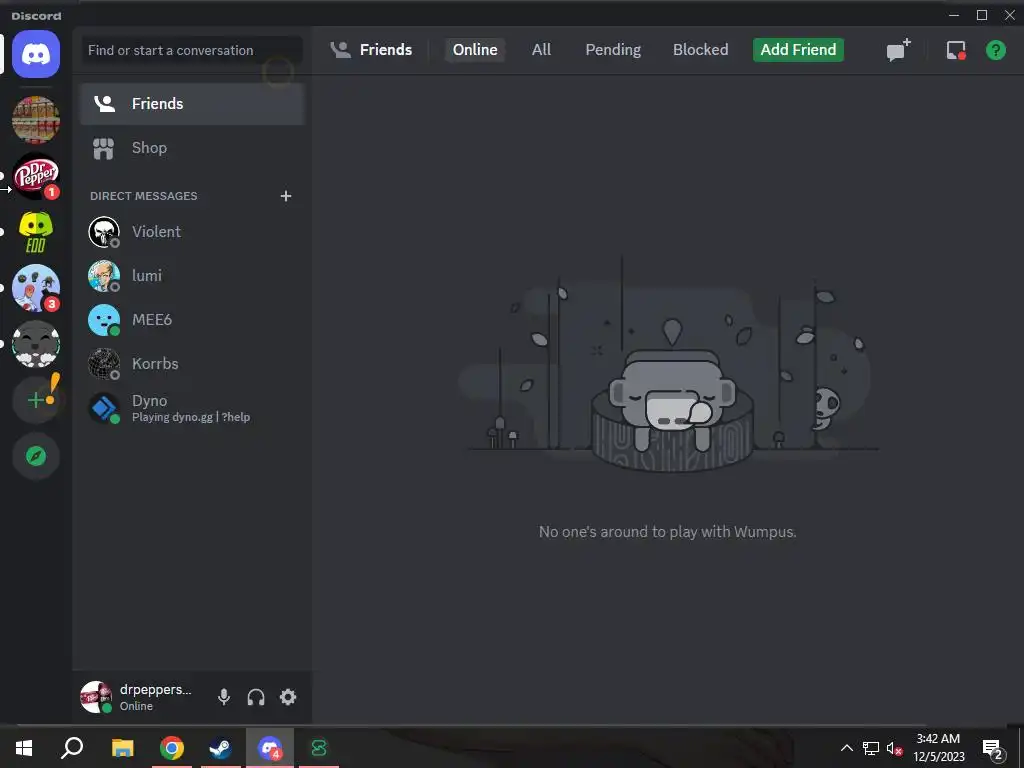Open the grocery shelf server icon
The image size is (1024, 768).
click(36, 120)
